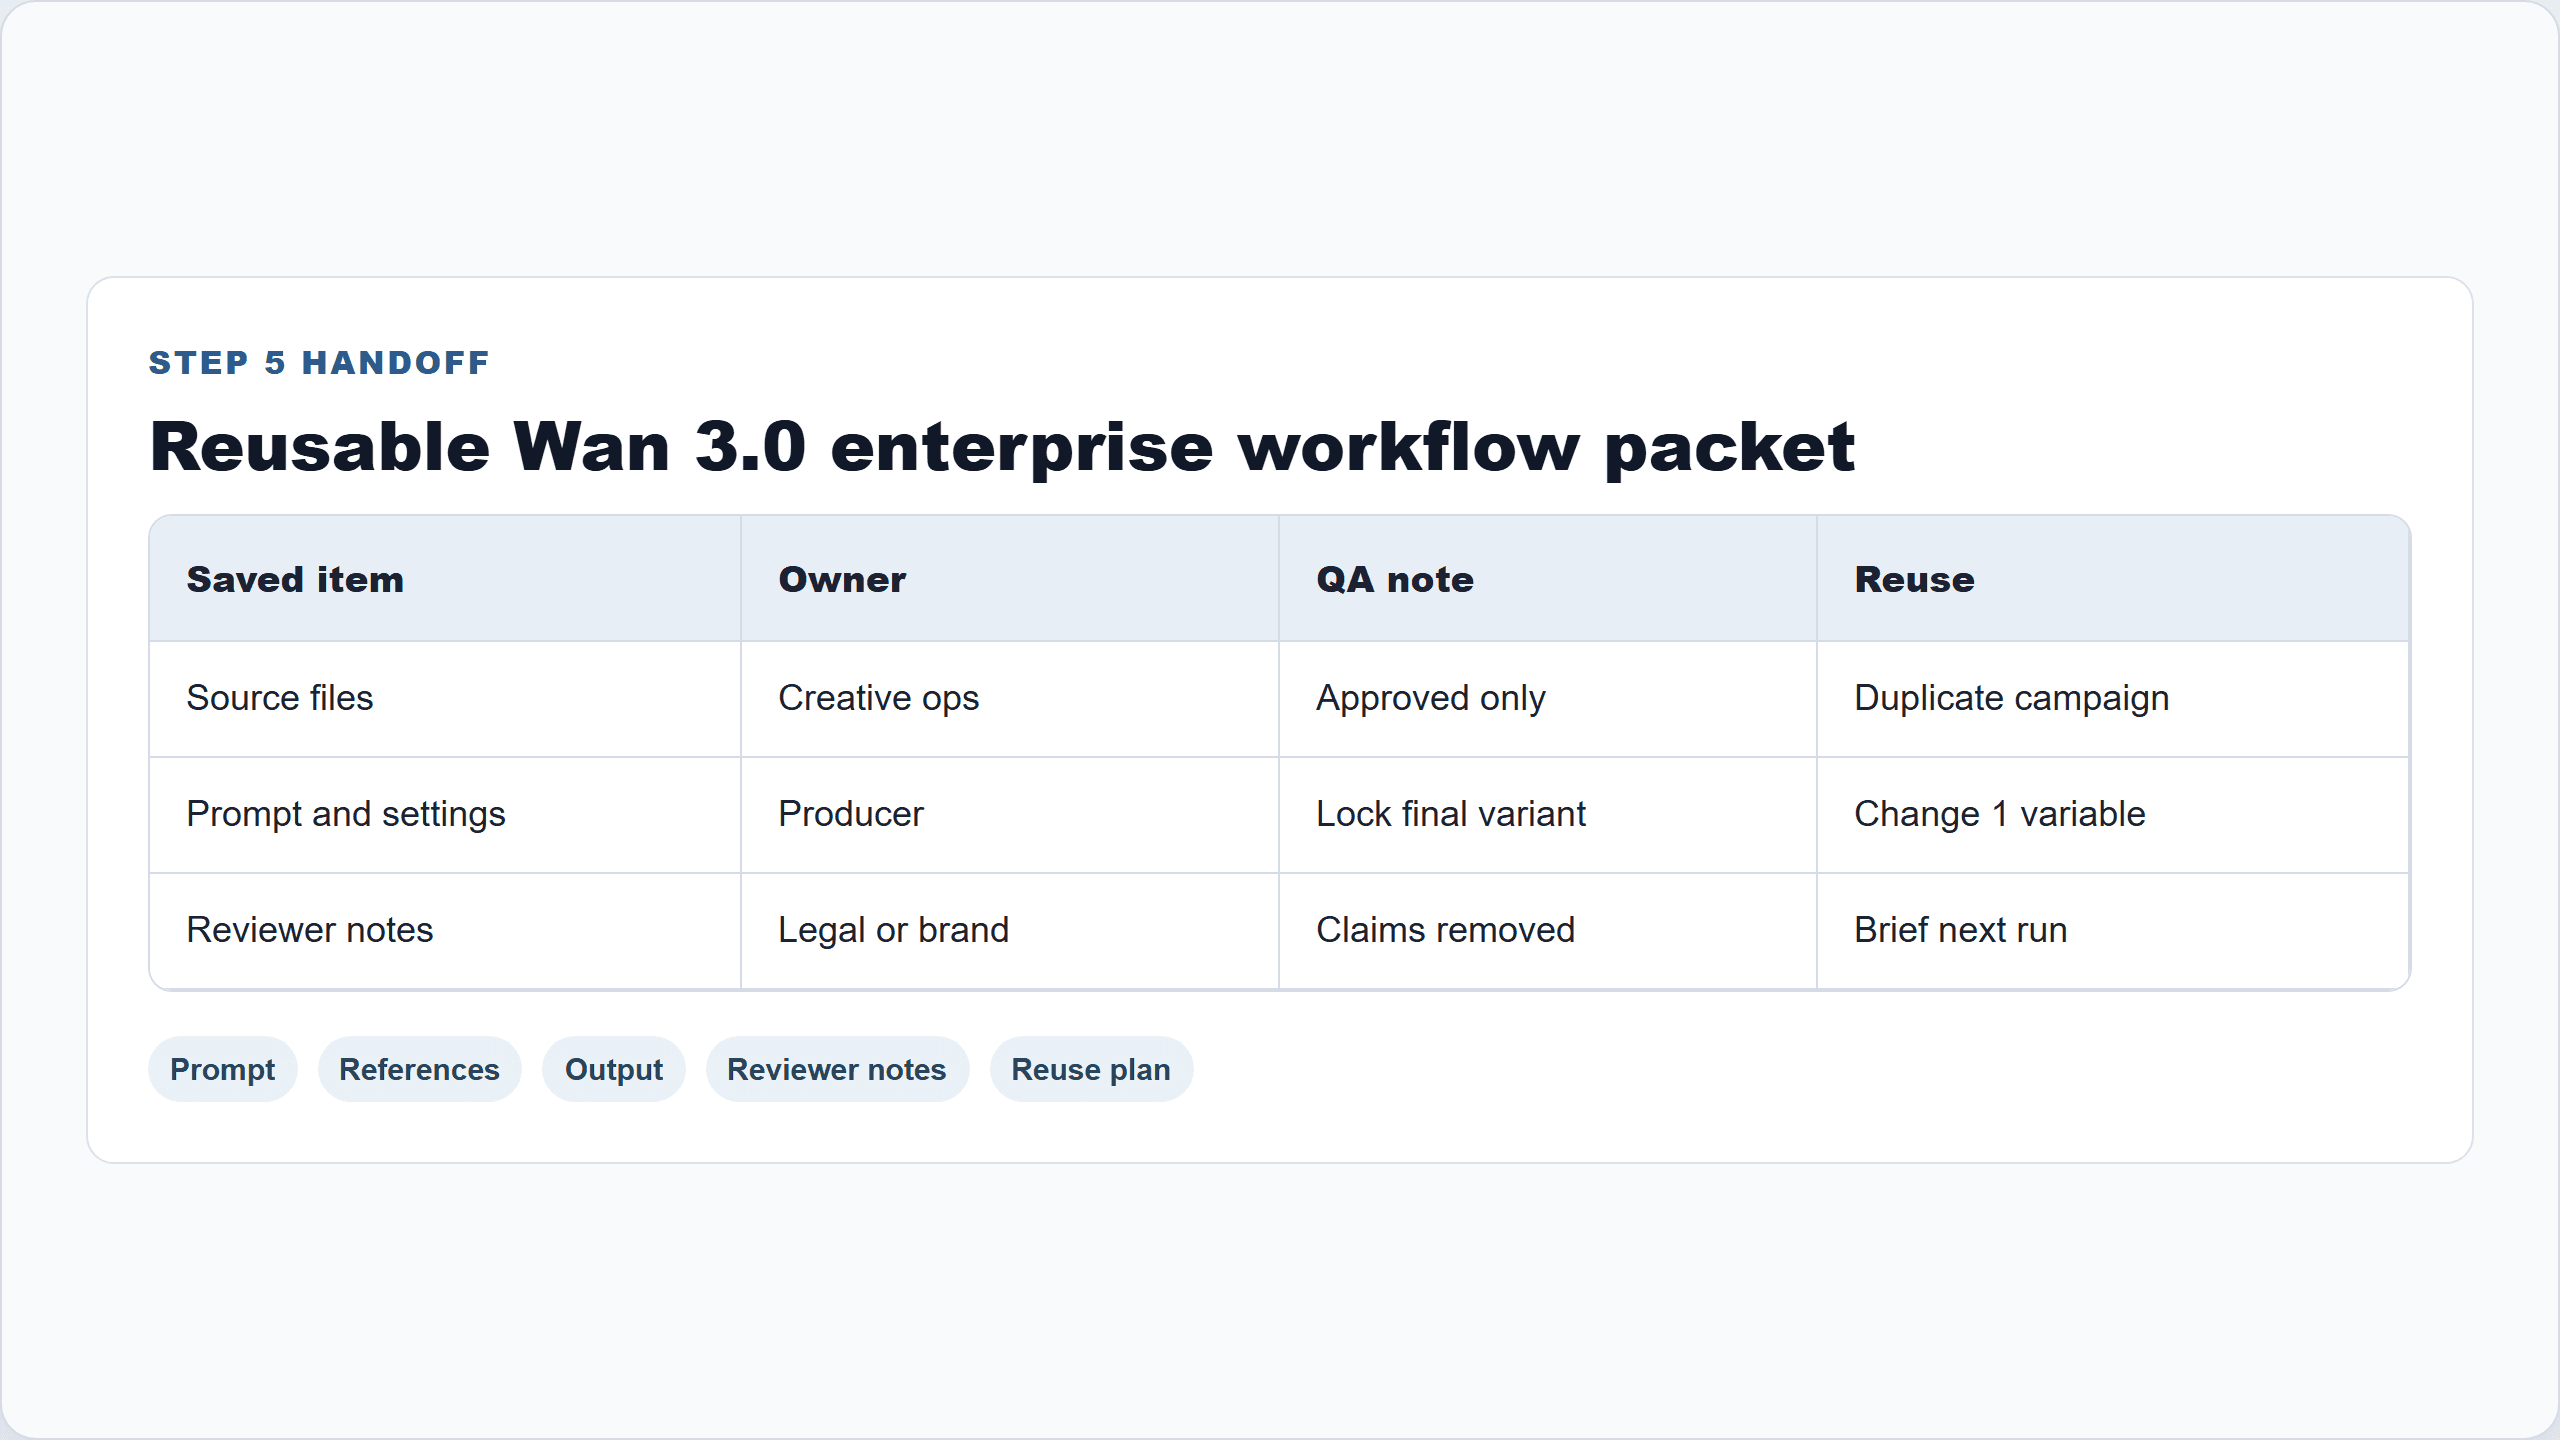Click the Duplicate campaign reuse cell

tap(2113, 699)
